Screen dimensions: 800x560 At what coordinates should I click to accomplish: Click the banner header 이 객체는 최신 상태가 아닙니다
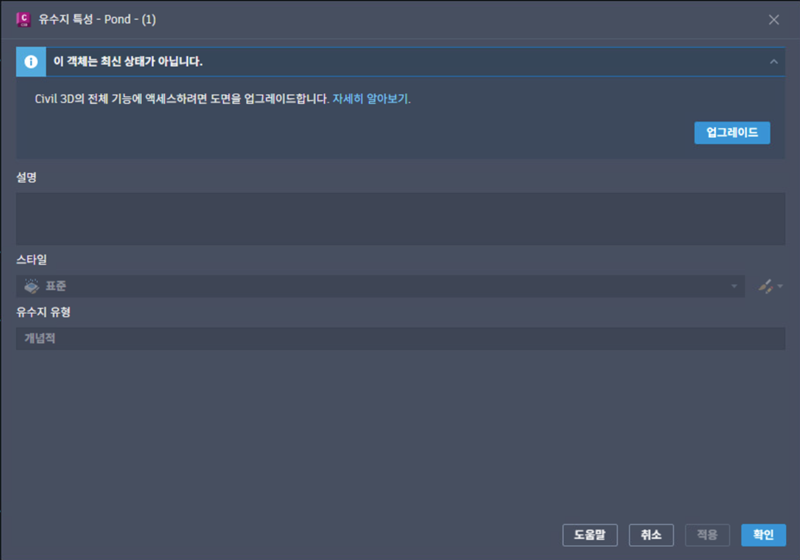128,62
